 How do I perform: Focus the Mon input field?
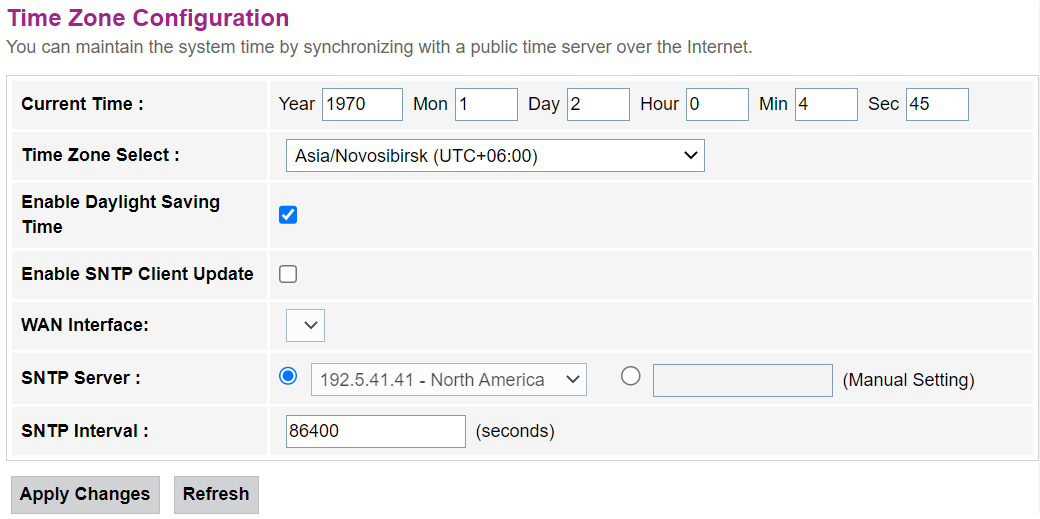coord(486,104)
